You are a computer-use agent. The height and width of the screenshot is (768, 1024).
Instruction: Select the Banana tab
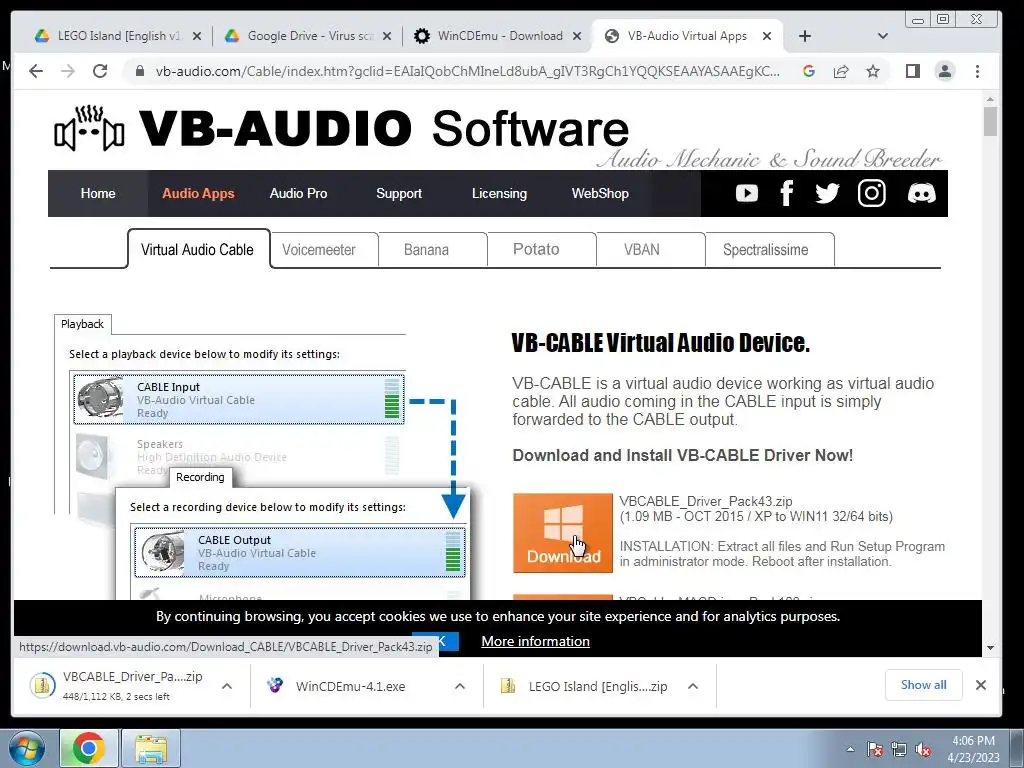coord(432,249)
